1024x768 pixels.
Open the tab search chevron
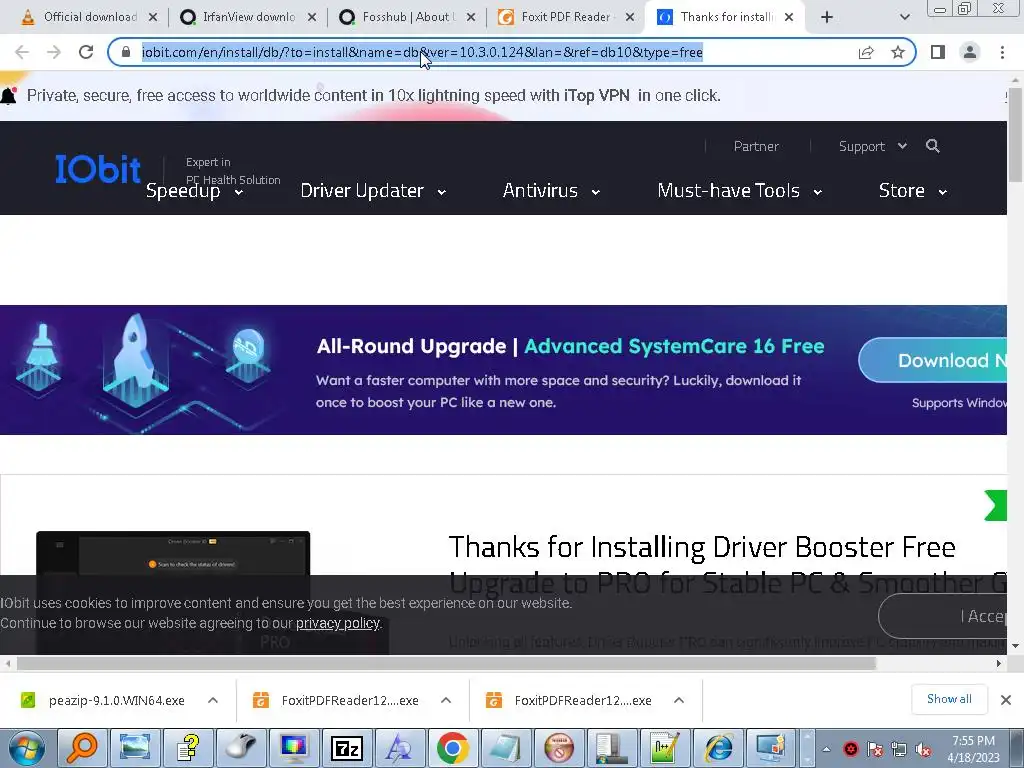[x=904, y=17]
